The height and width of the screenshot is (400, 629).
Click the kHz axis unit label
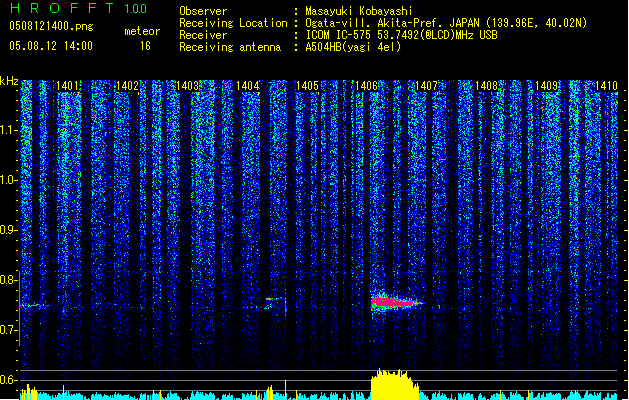tap(9, 81)
